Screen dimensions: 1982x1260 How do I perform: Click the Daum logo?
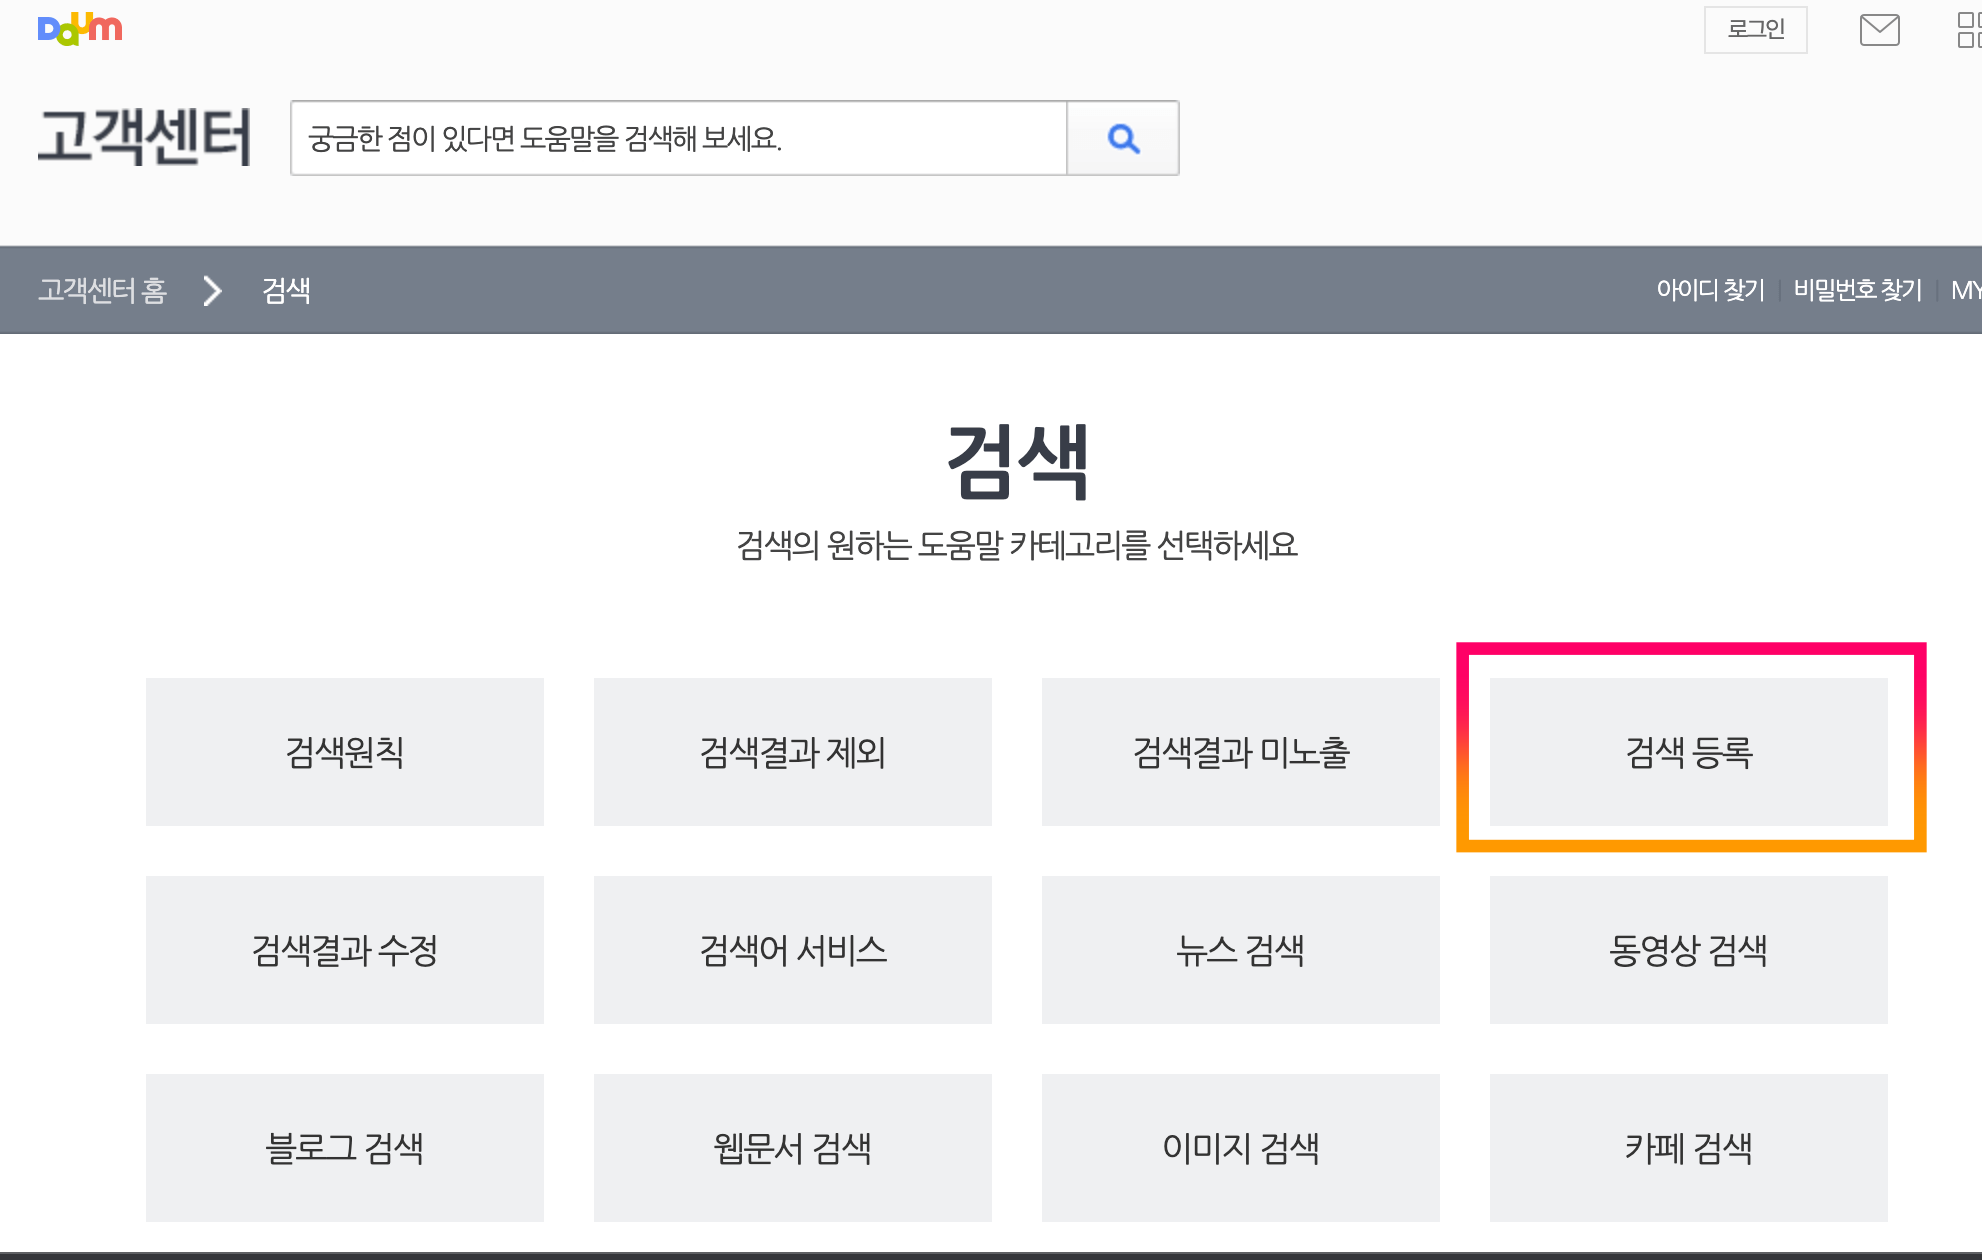coord(80,29)
